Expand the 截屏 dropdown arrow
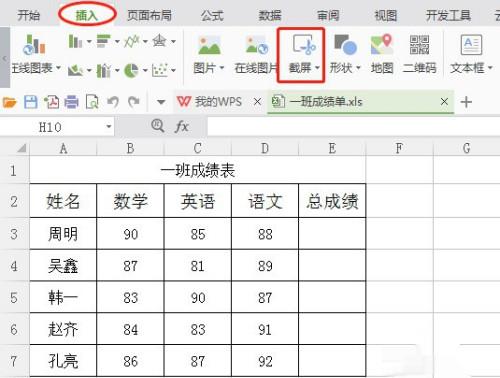Screen dimensions: 500x378 [317, 68]
